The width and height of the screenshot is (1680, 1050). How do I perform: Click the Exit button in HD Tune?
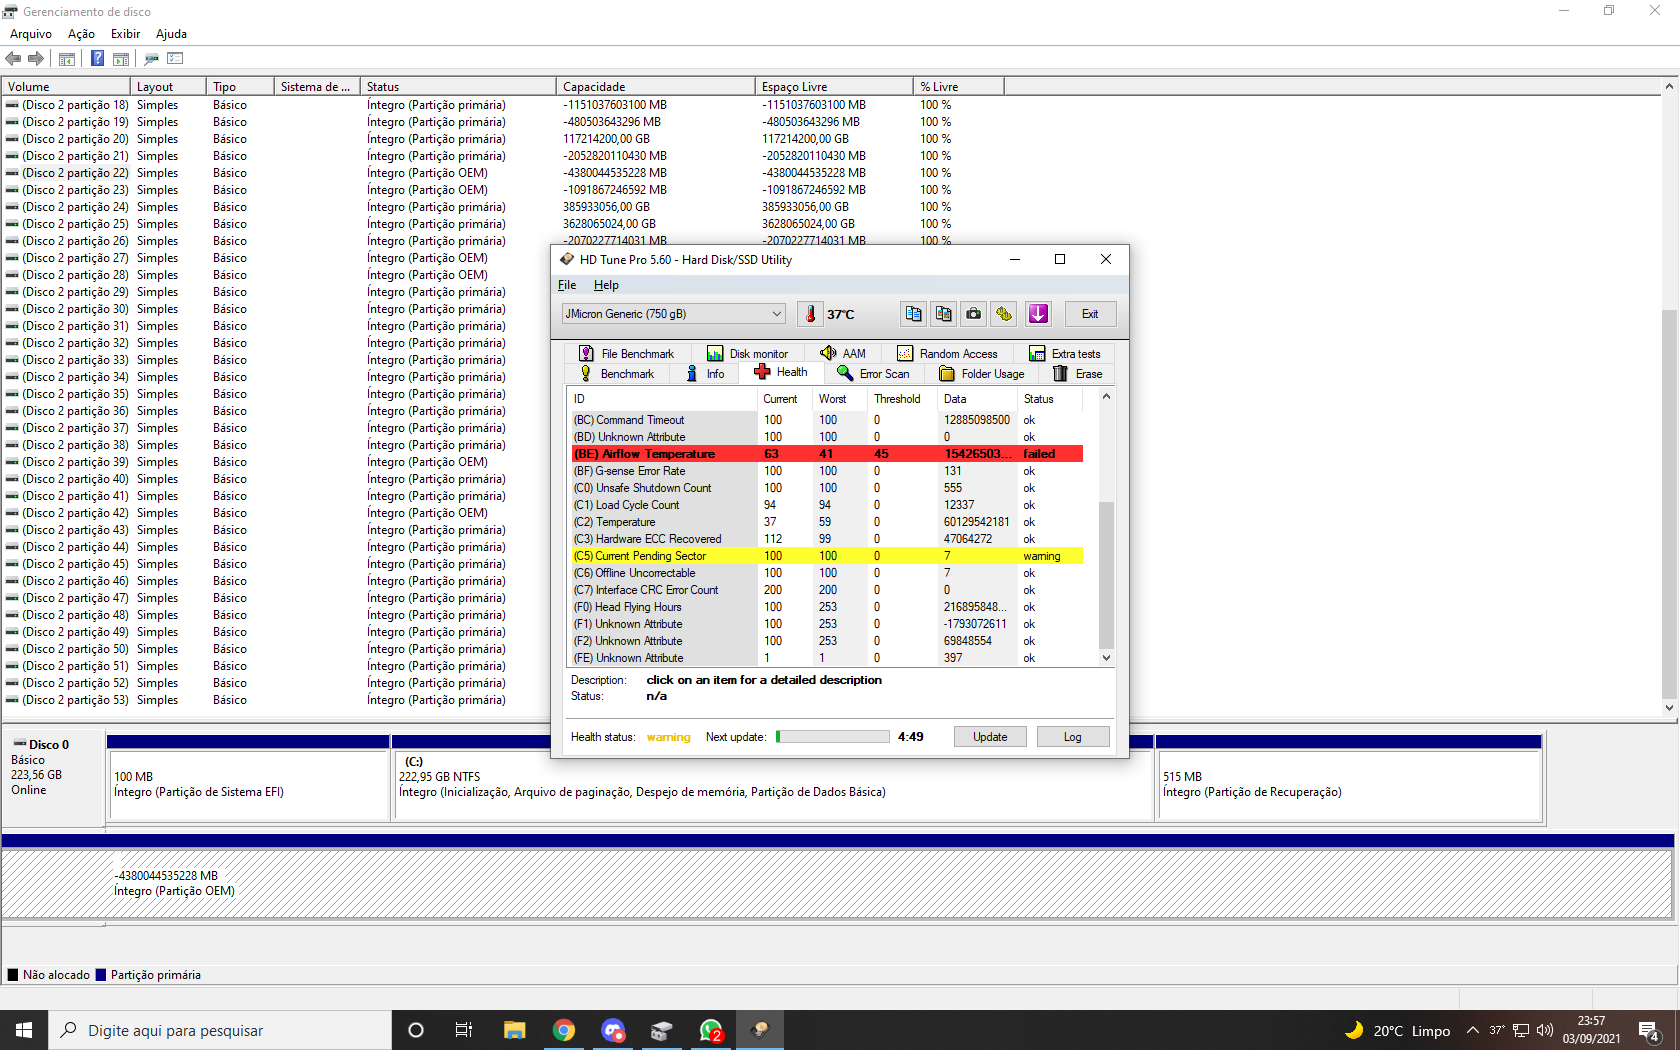tap(1090, 314)
